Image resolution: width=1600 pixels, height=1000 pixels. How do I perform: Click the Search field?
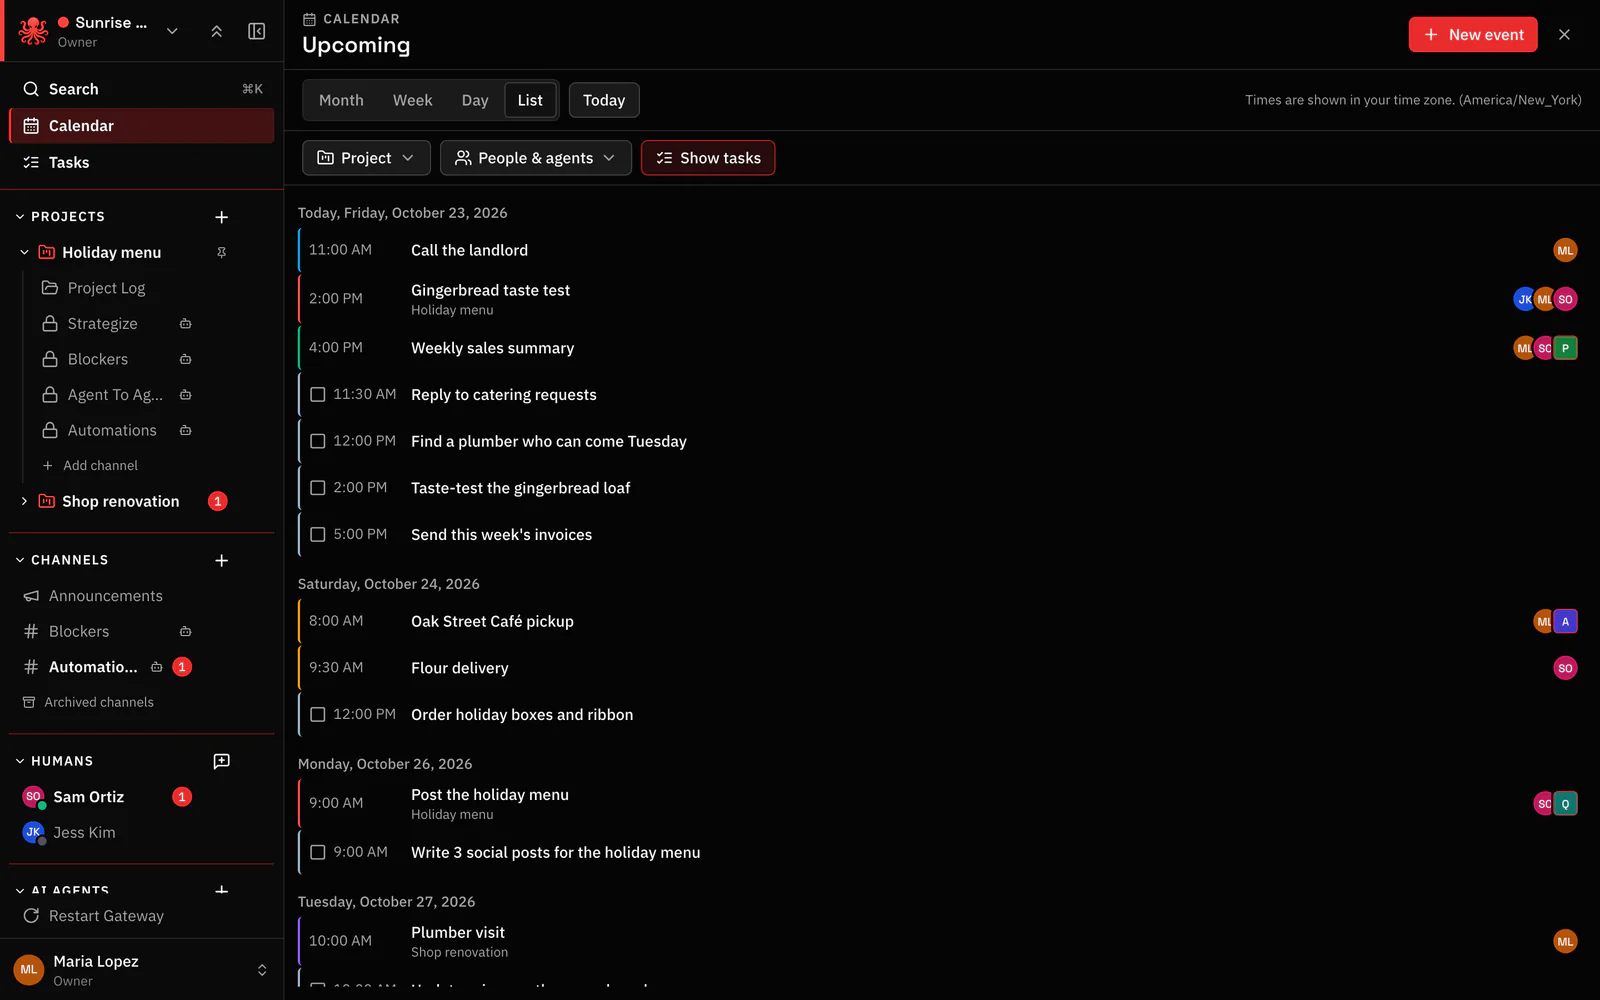(x=141, y=89)
